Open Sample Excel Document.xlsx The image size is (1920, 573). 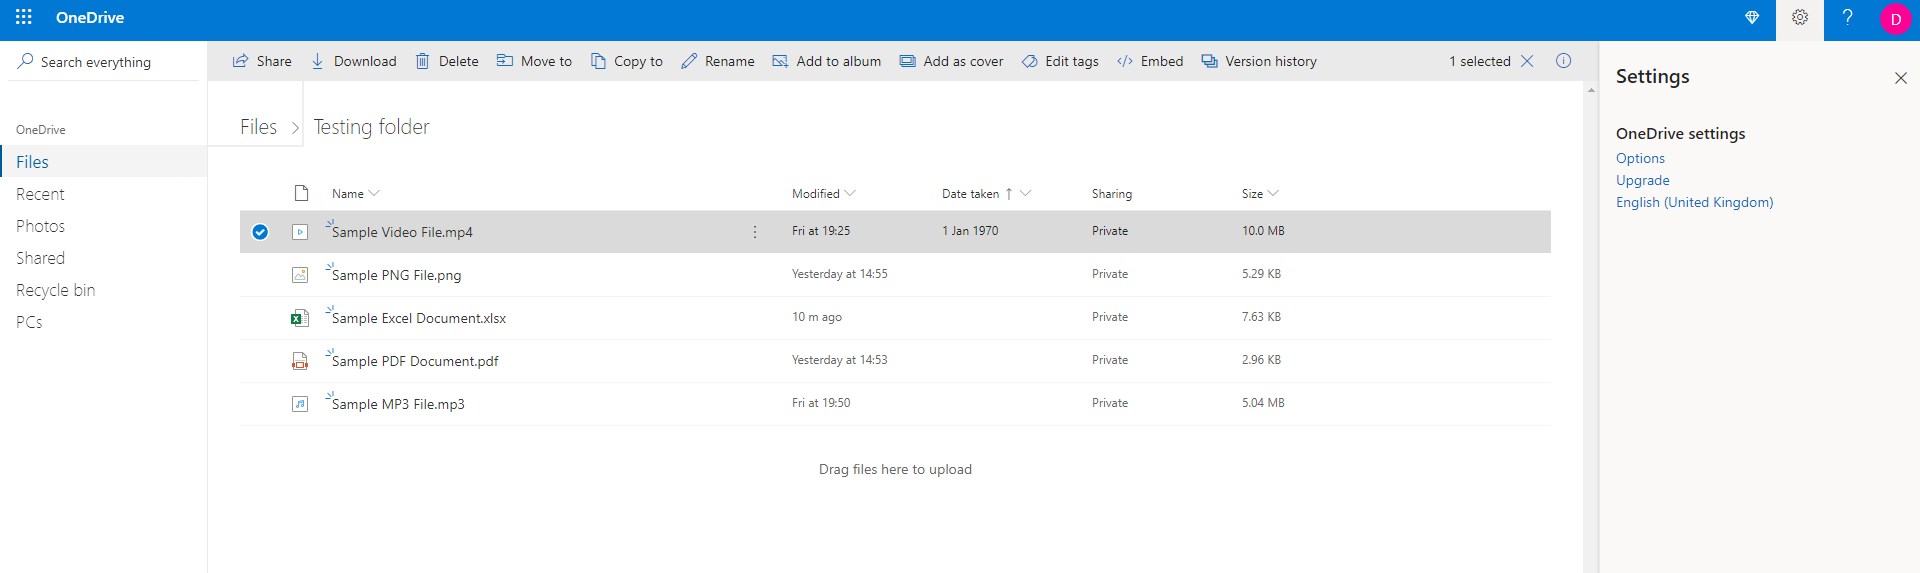coord(419,318)
